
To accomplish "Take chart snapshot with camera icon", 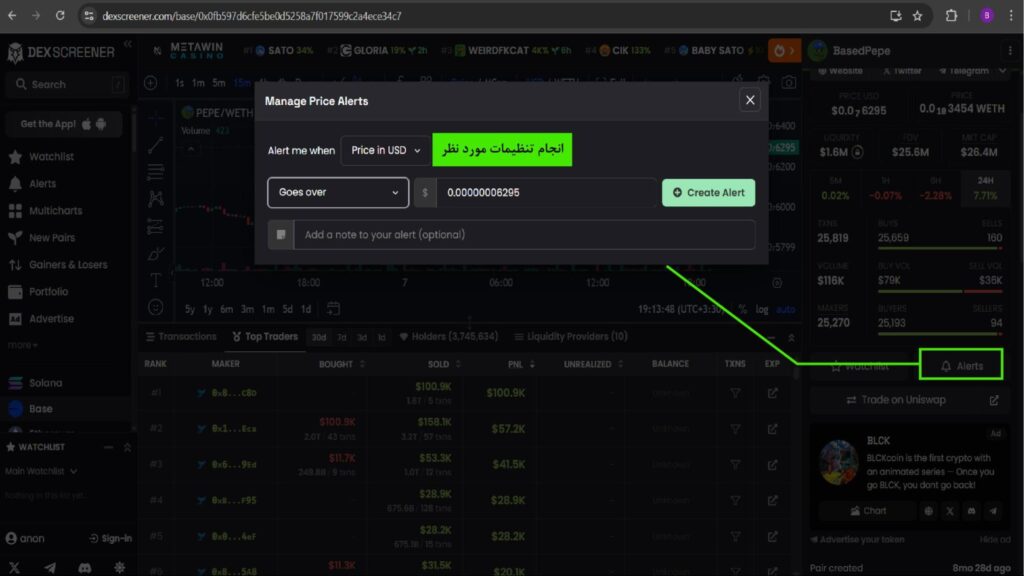I will (x=789, y=83).
